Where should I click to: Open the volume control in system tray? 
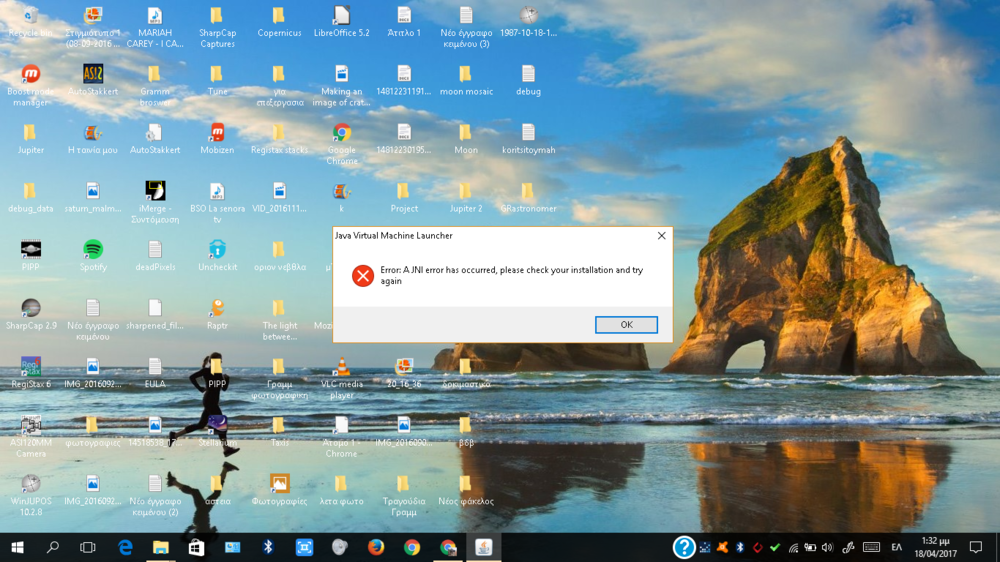coord(826,547)
